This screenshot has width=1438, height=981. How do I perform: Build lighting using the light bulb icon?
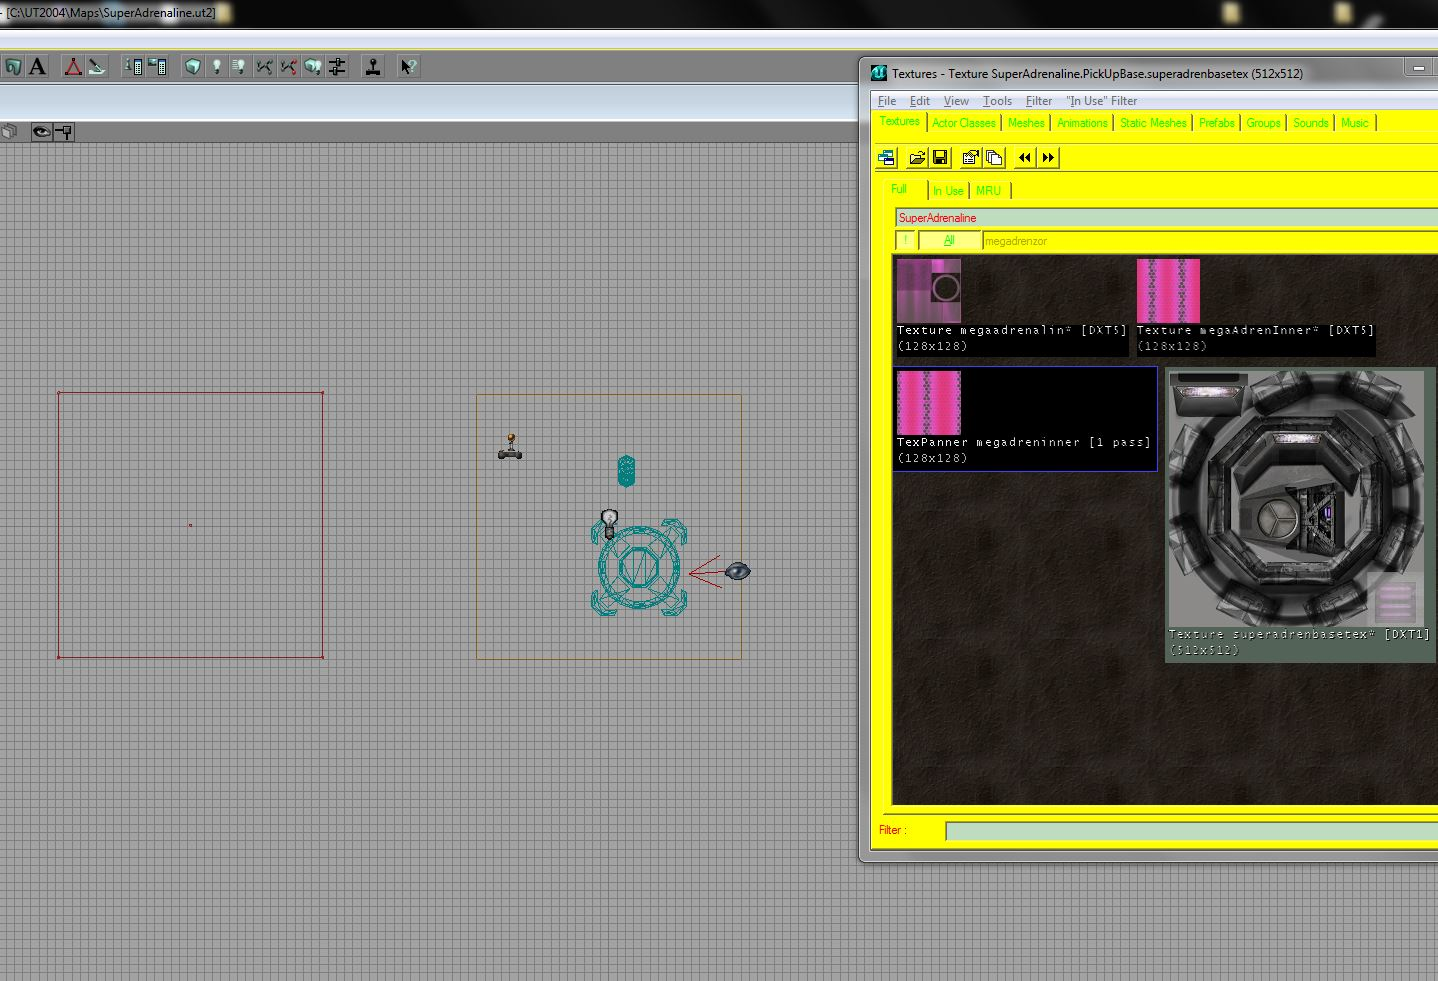(x=216, y=66)
